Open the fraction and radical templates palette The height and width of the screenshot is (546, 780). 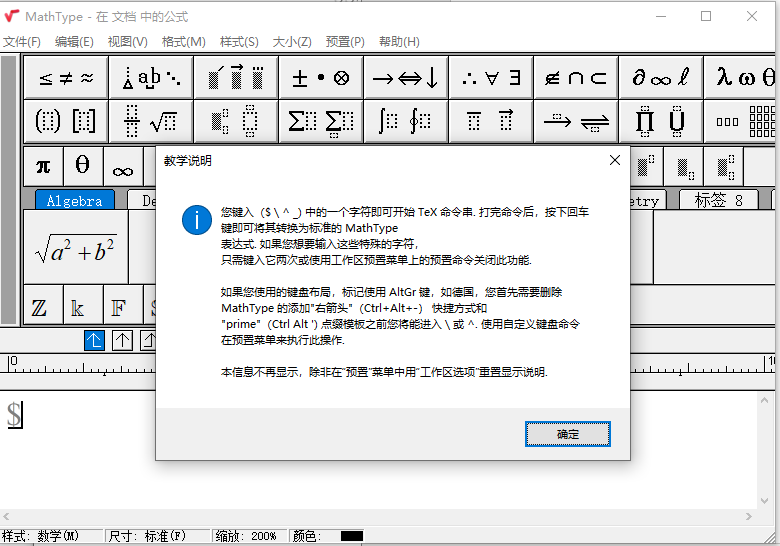tap(151, 121)
